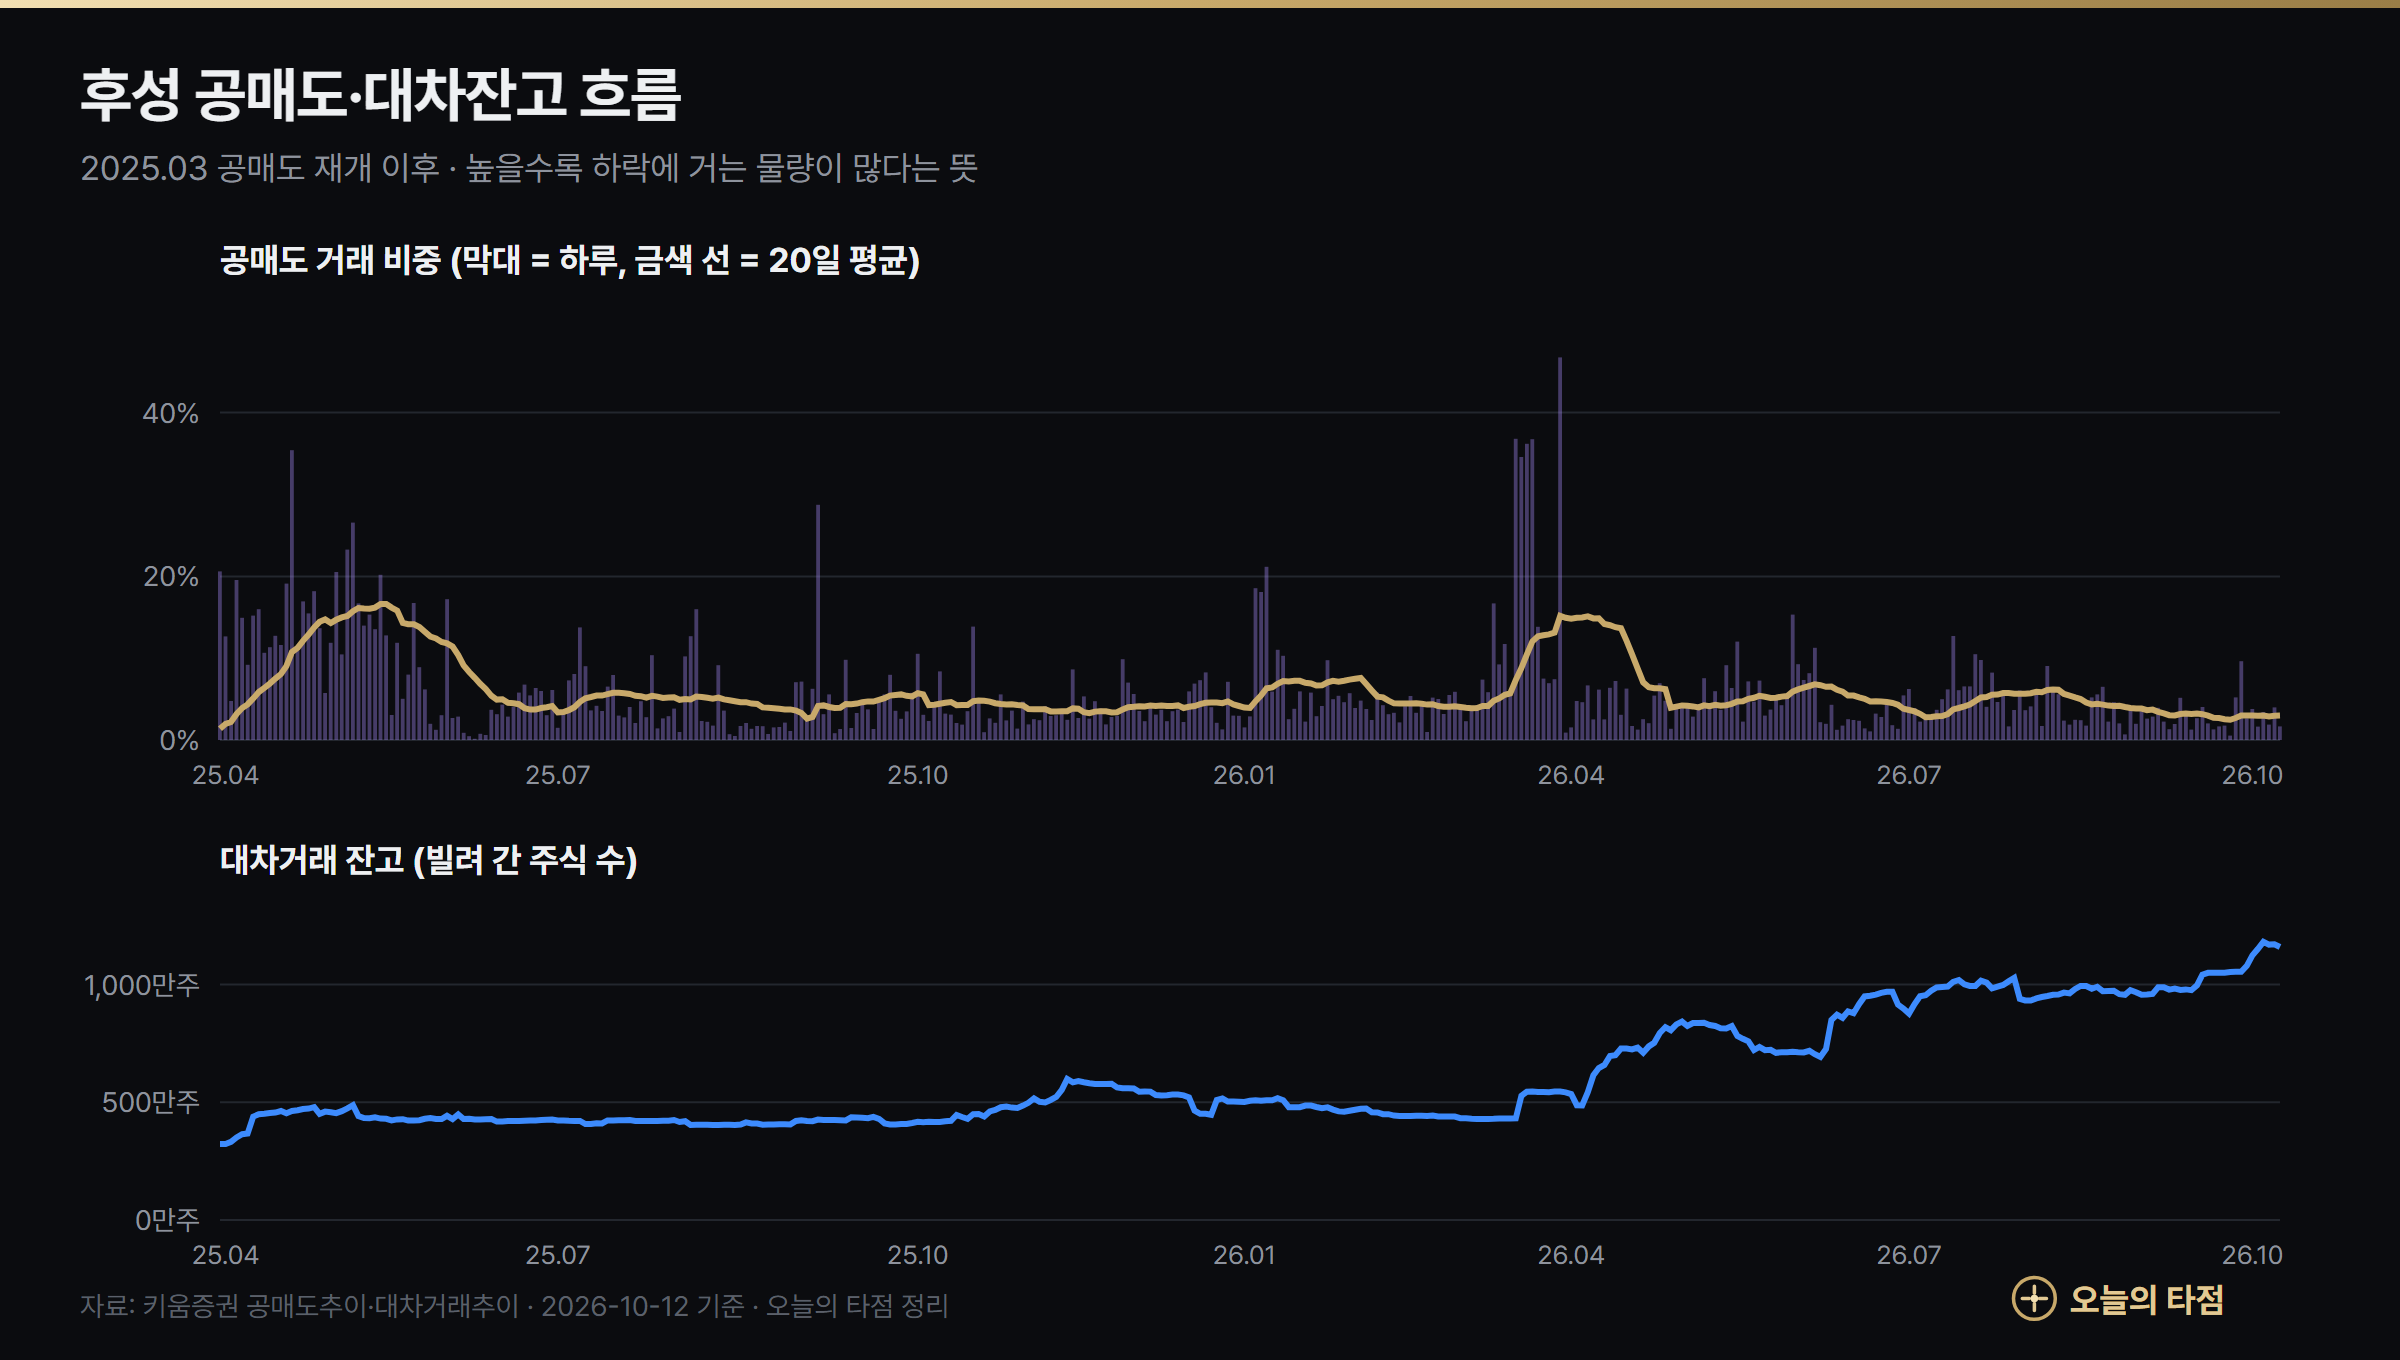Viewport: 2400px width, 1360px height.
Task: Click 26.07 on the 공매도 거래 비중 chart axis
Action: (x=1908, y=775)
